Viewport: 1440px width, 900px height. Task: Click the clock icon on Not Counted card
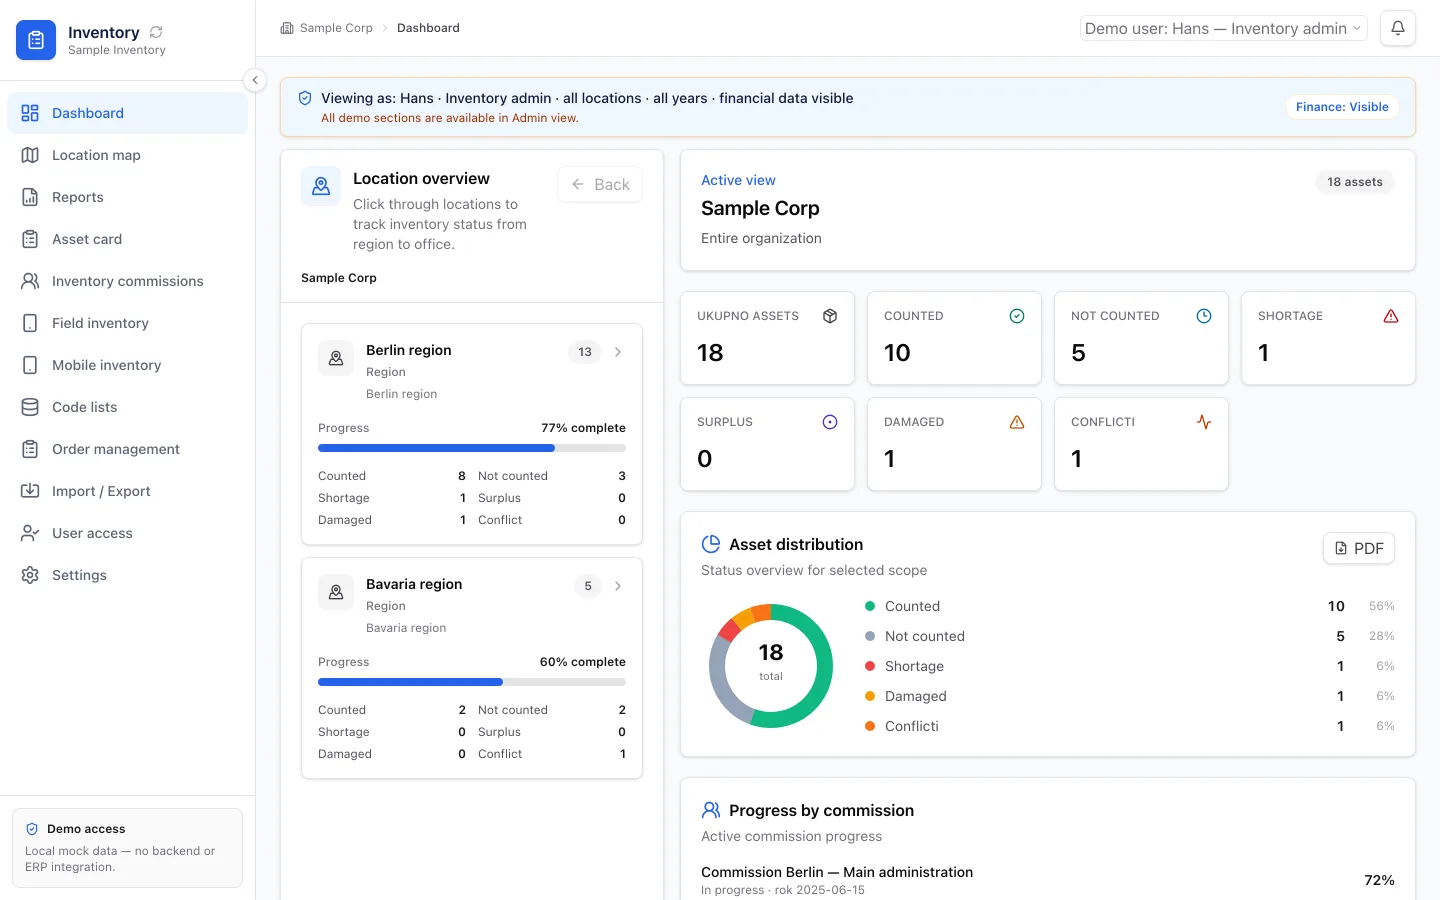coord(1204,316)
